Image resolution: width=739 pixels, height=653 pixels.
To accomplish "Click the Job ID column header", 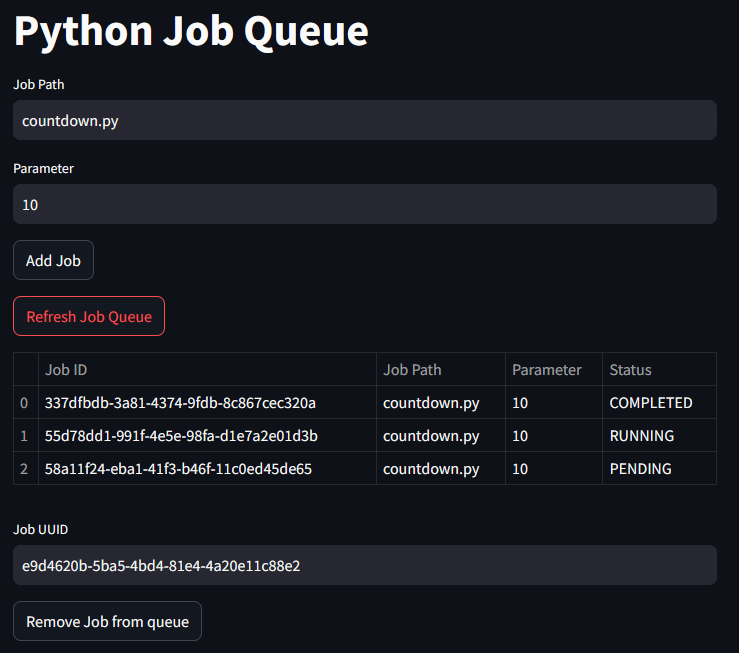I will click(x=207, y=369).
